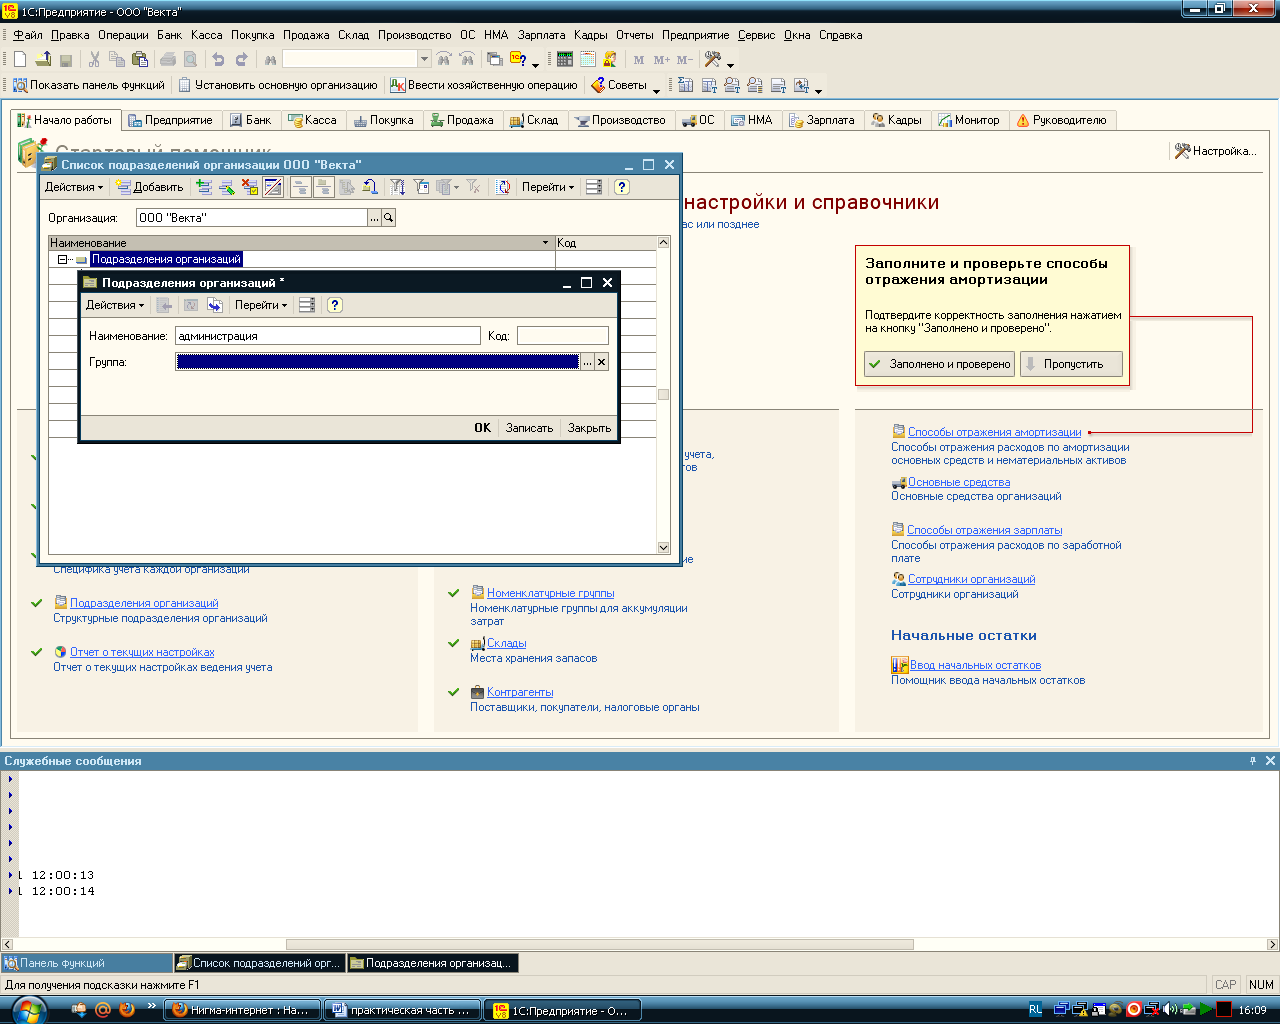Click the Firefox taskbar item Нигма-интернет

coord(243,1010)
